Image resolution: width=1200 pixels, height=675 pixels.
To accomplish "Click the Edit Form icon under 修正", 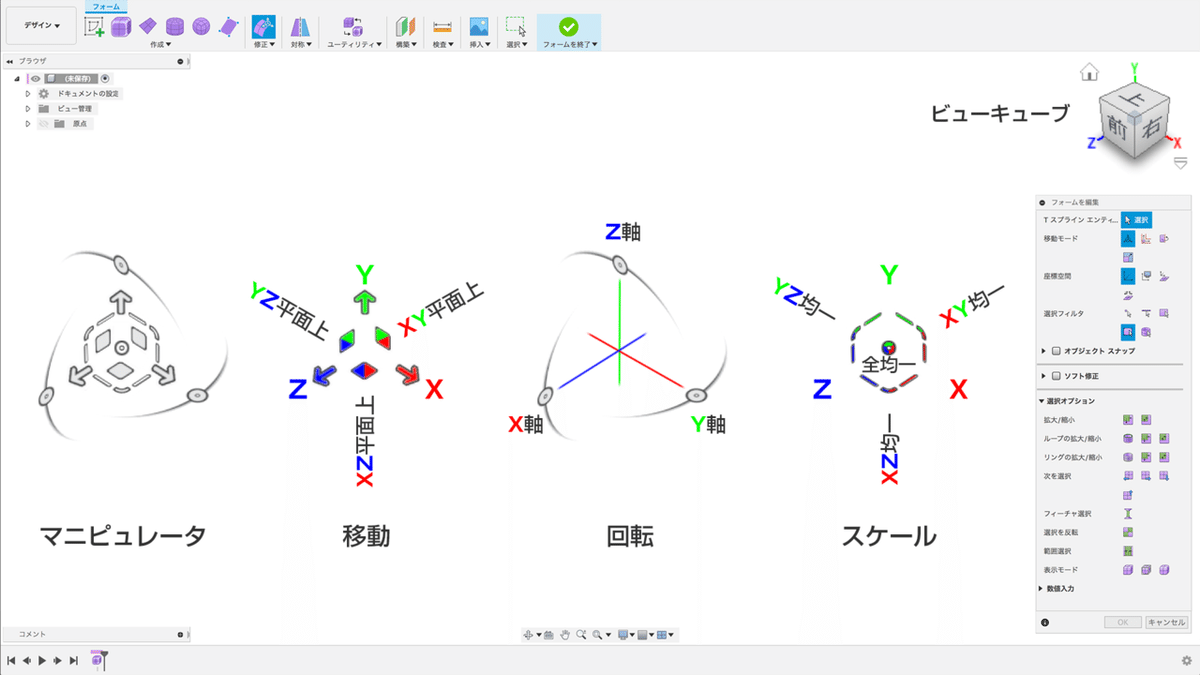I will pyautogui.click(x=264, y=27).
